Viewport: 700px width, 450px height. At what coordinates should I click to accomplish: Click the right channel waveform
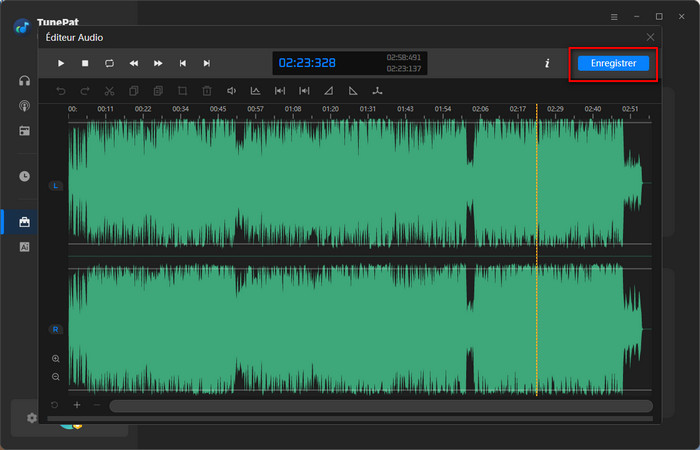pyautogui.click(x=360, y=329)
